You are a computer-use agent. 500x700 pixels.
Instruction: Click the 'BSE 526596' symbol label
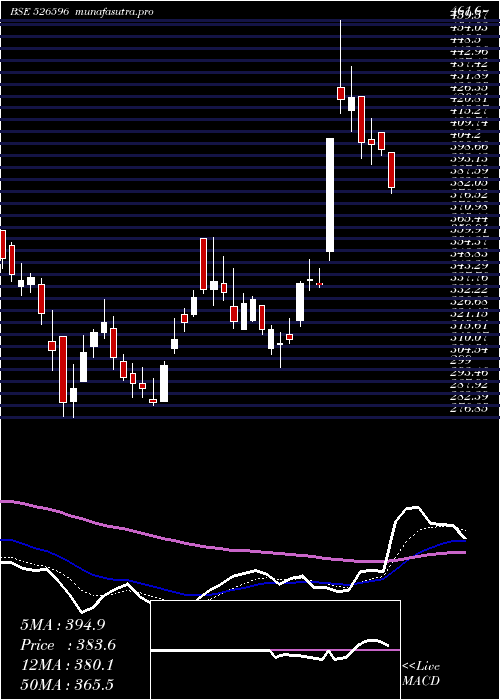click(39, 12)
